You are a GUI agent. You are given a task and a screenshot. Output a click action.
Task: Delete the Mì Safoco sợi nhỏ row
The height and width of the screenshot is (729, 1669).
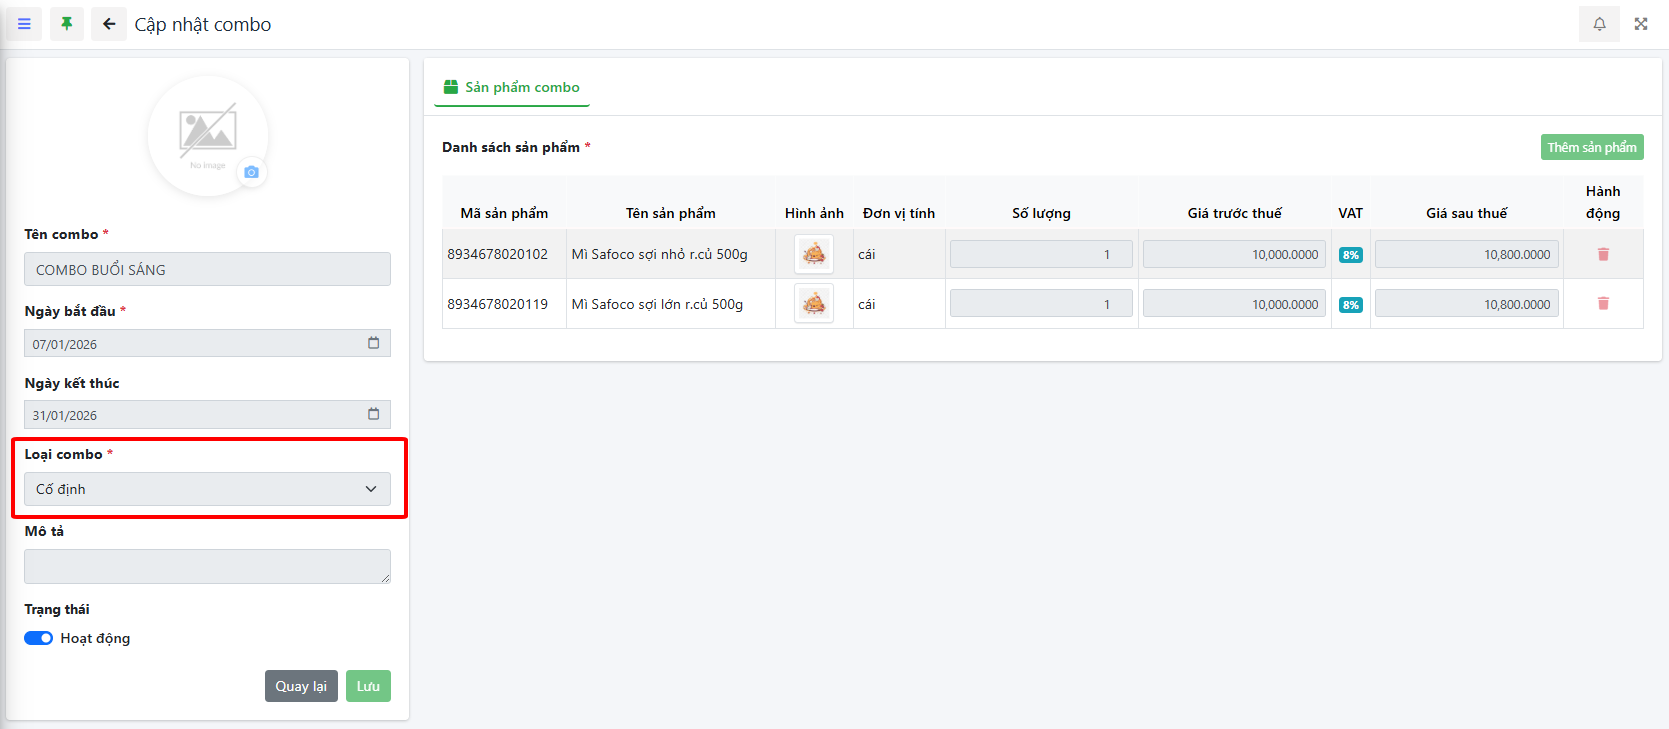click(1603, 254)
